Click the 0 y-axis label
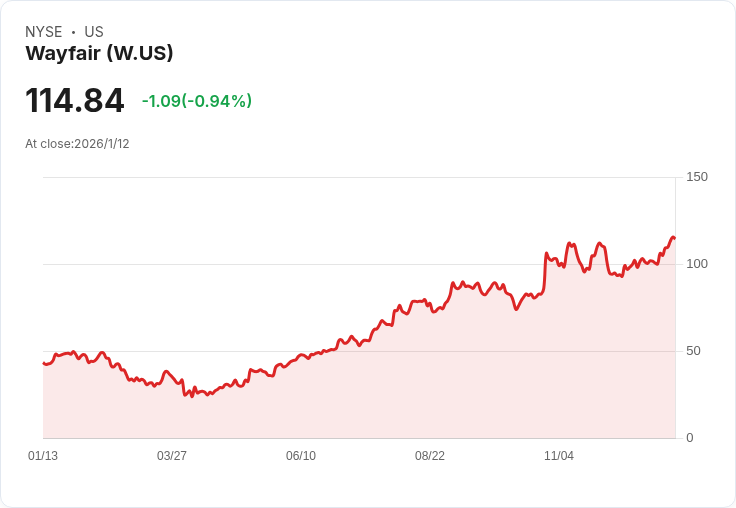Image resolution: width=736 pixels, height=508 pixels. [x=690, y=438]
